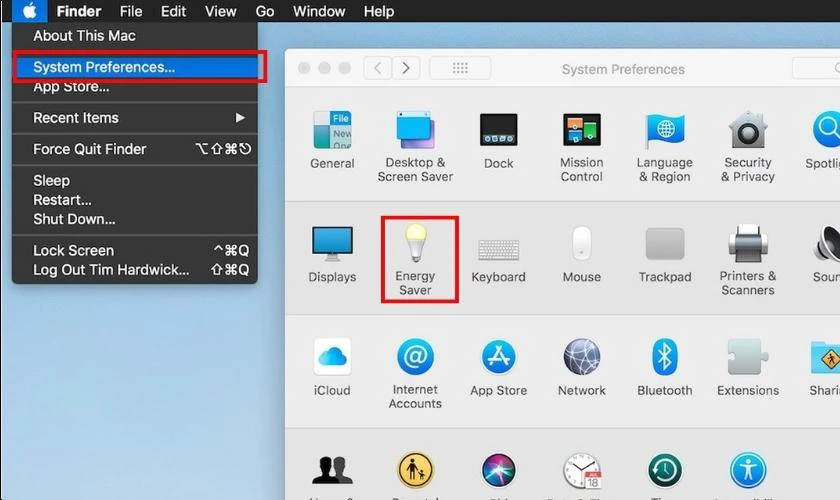Click the Apple logo in menu bar
The image size is (840, 500).
[30, 11]
